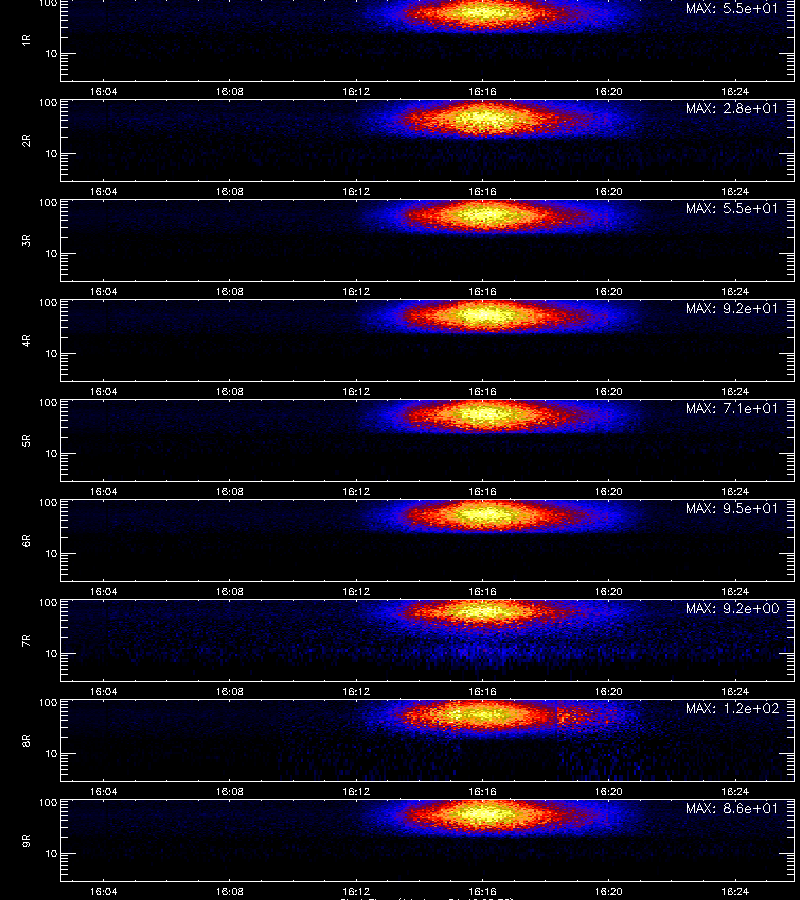
Task: Click the 100 y-axis label of the 8R panel
Action: [x=48, y=703]
